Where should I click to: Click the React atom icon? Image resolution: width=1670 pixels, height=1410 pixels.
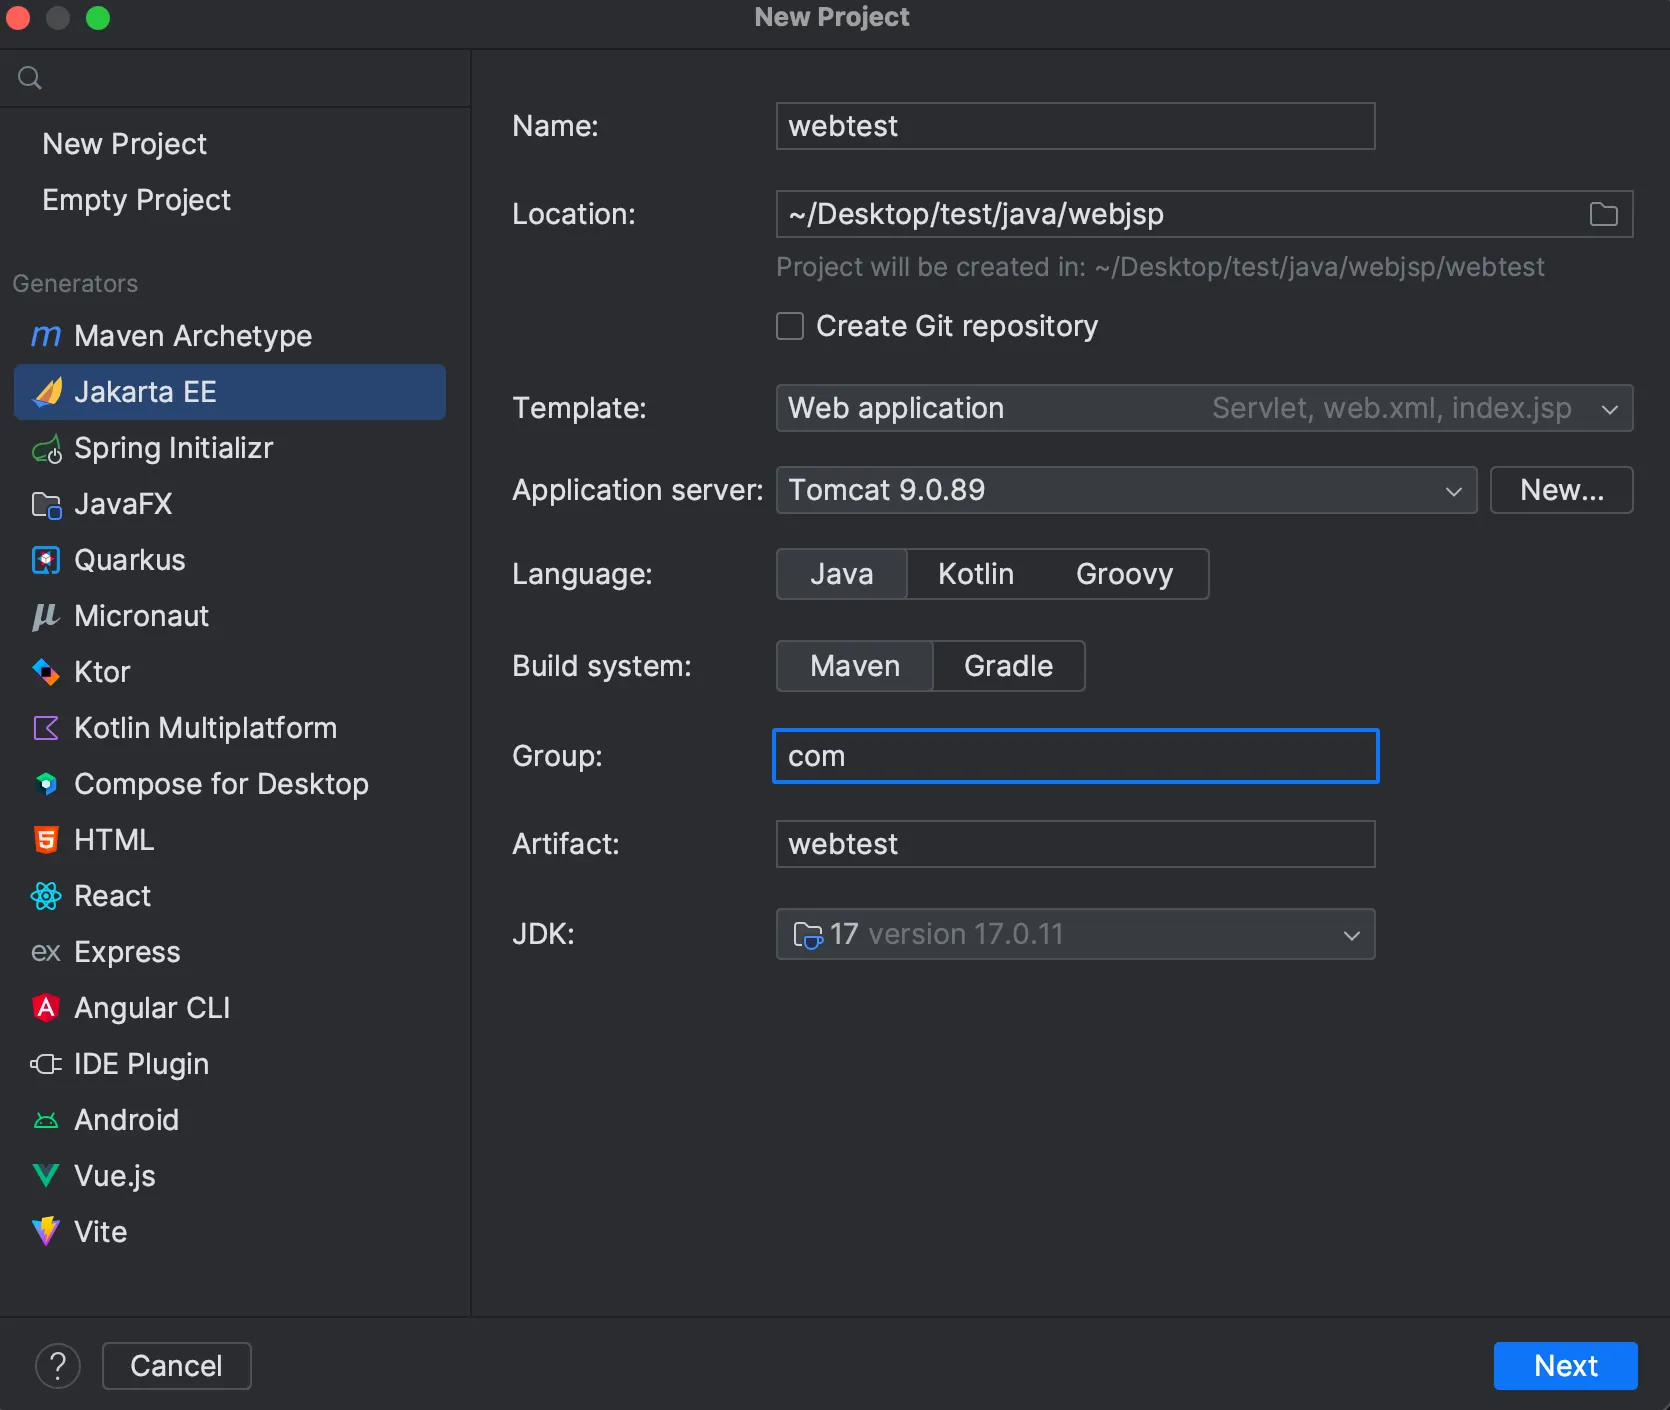coord(46,896)
